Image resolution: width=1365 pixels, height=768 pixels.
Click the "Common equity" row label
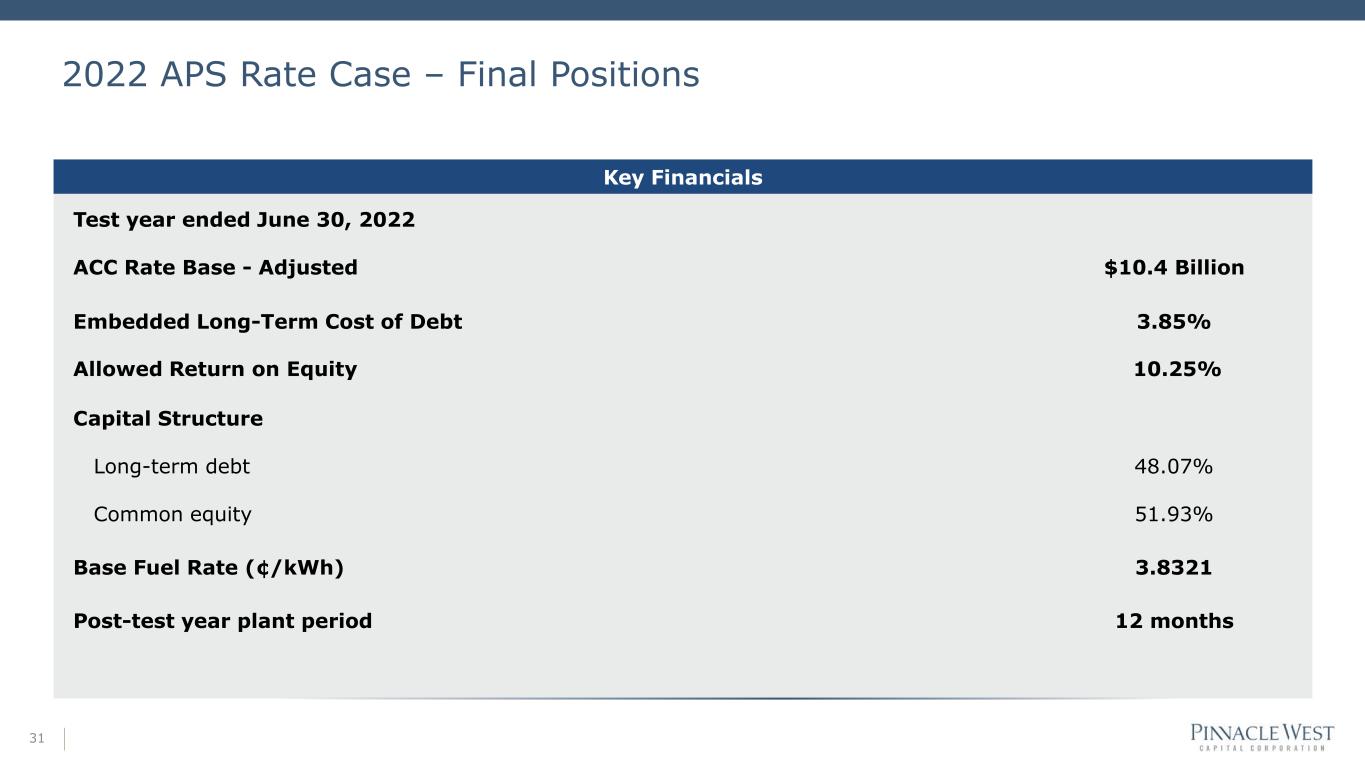172,515
